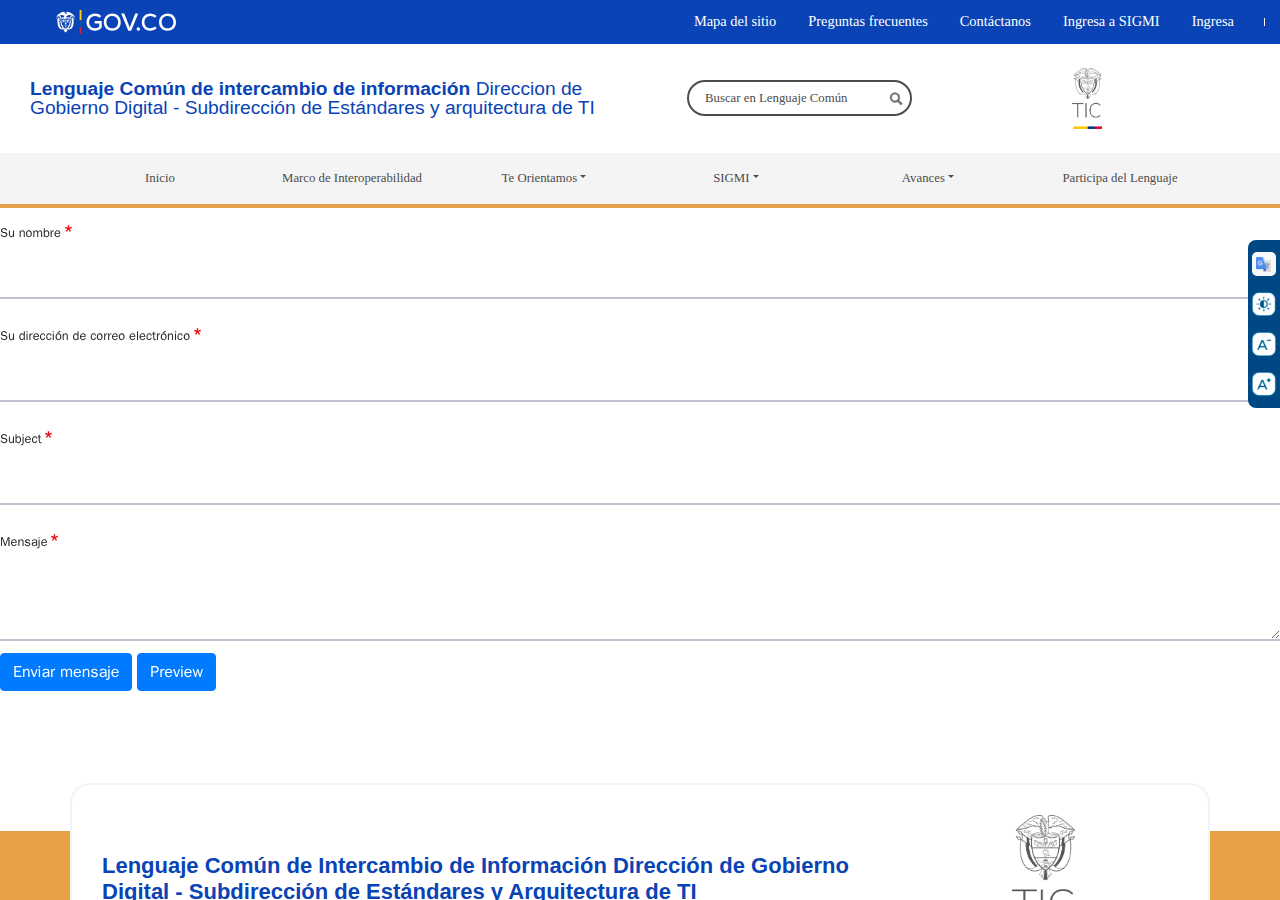Open Participa del Lenguaje menu item

(x=1120, y=178)
